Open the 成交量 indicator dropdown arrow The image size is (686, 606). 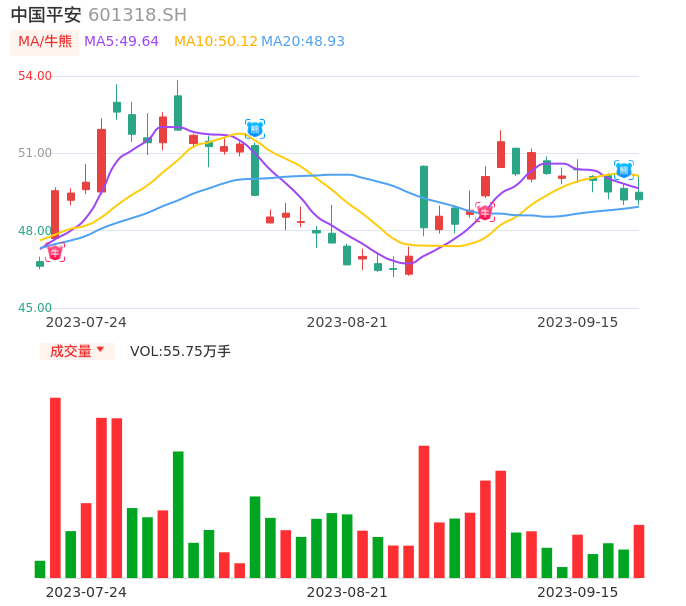(x=100, y=350)
